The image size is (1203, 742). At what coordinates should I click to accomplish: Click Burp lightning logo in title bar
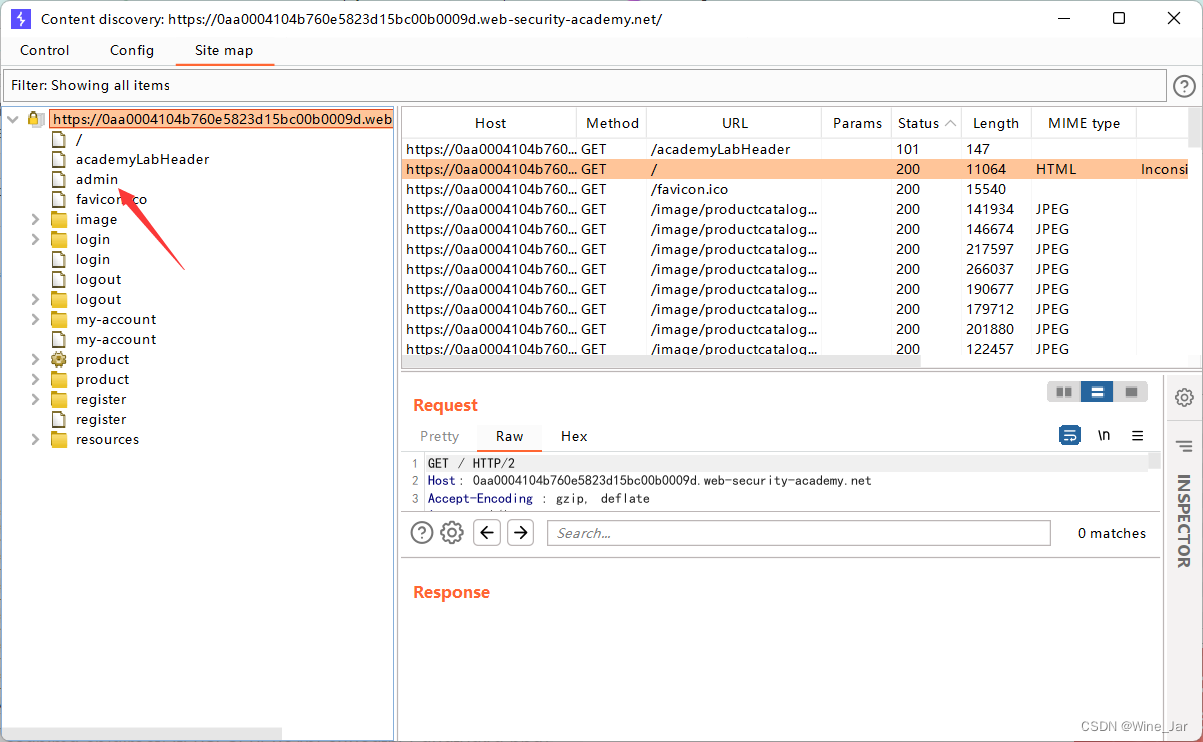pos(21,19)
